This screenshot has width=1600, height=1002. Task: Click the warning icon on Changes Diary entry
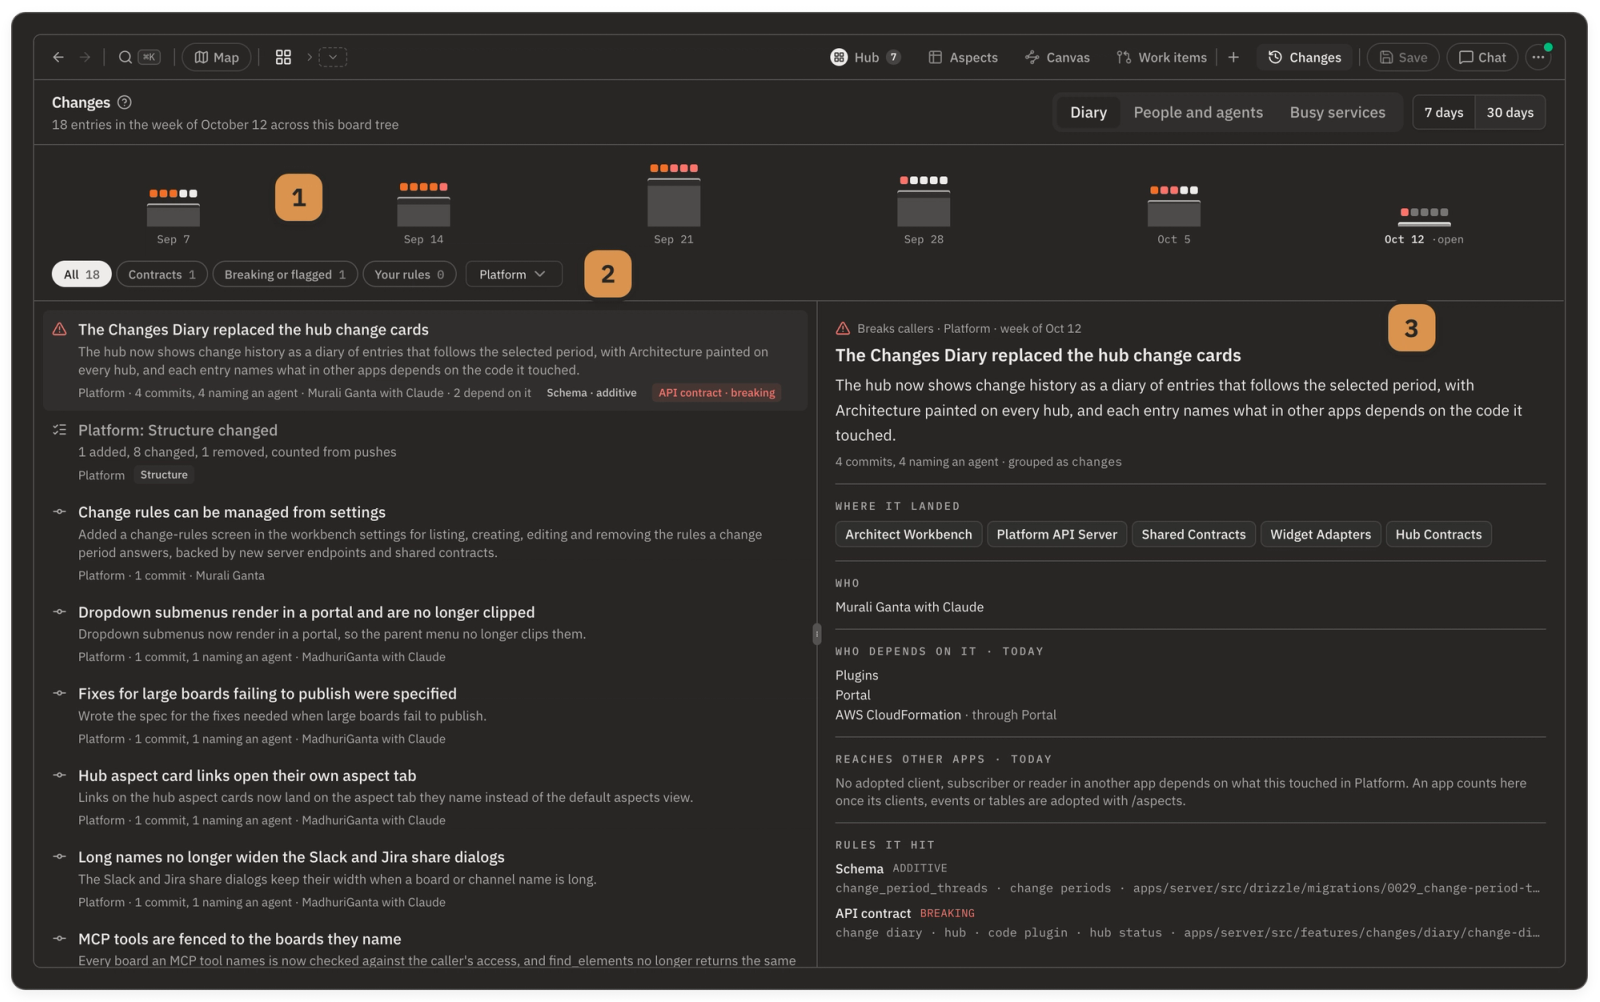(x=60, y=329)
